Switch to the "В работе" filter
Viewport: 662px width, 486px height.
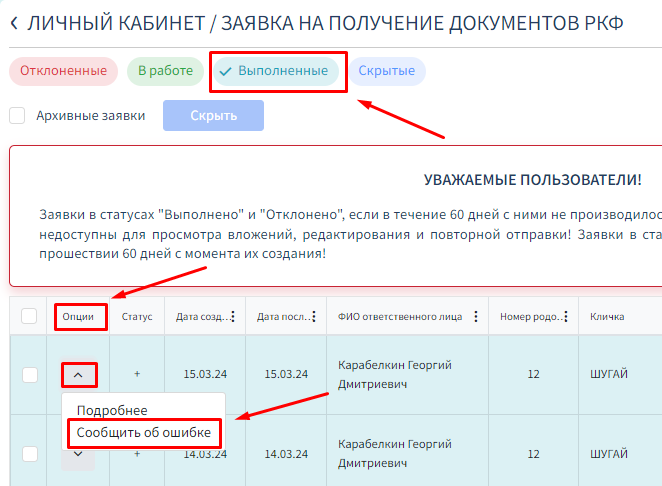165,71
